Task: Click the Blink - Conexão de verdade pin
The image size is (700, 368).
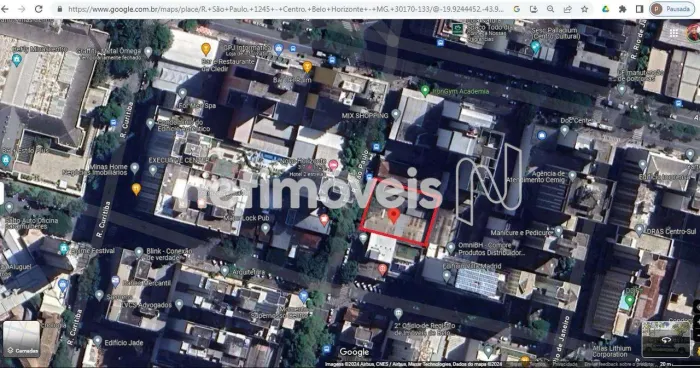Action: pos(139,253)
